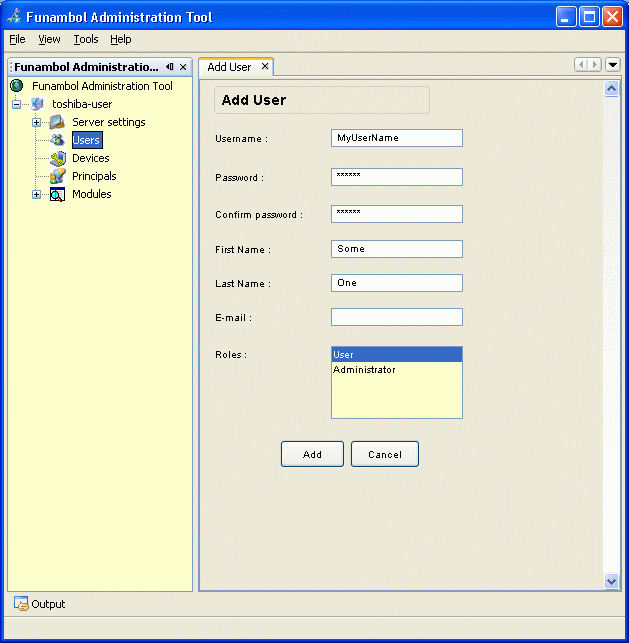The height and width of the screenshot is (643, 629).
Task: Click the Server settings icon
Action: click(x=57, y=122)
